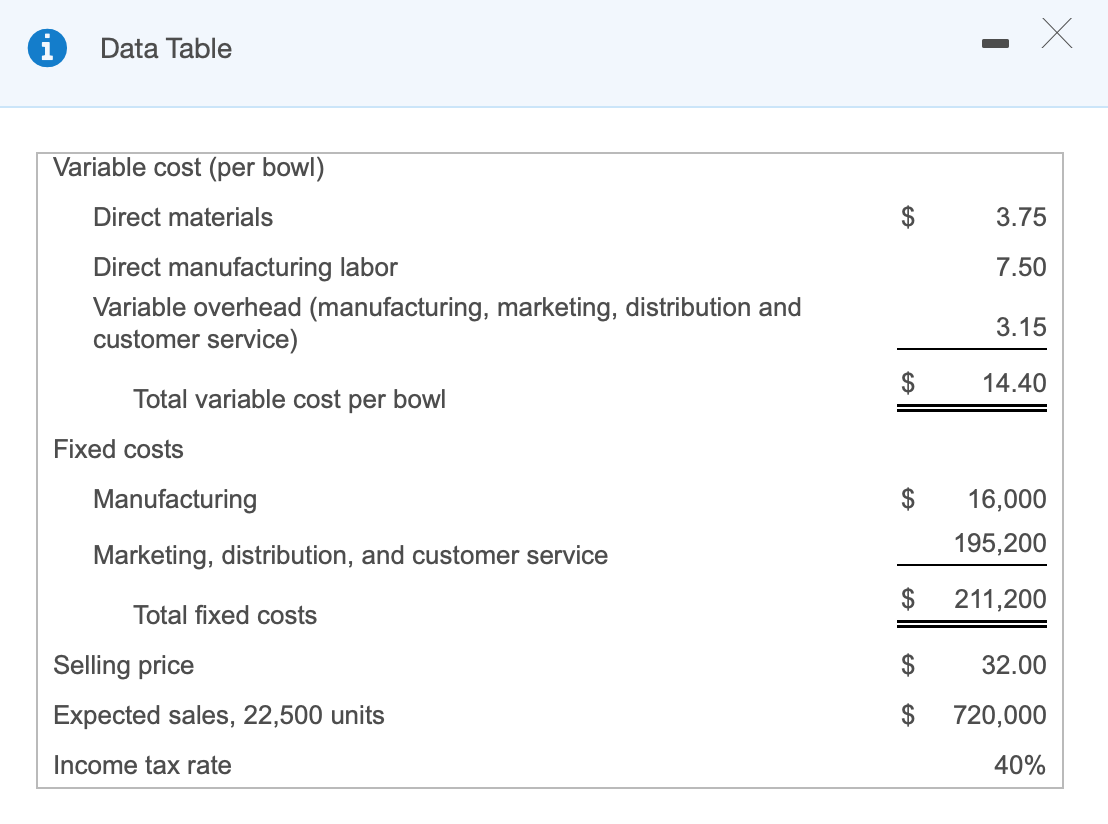Click the Fixed costs heading
The width and height of the screenshot is (1108, 824).
(x=118, y=449)
